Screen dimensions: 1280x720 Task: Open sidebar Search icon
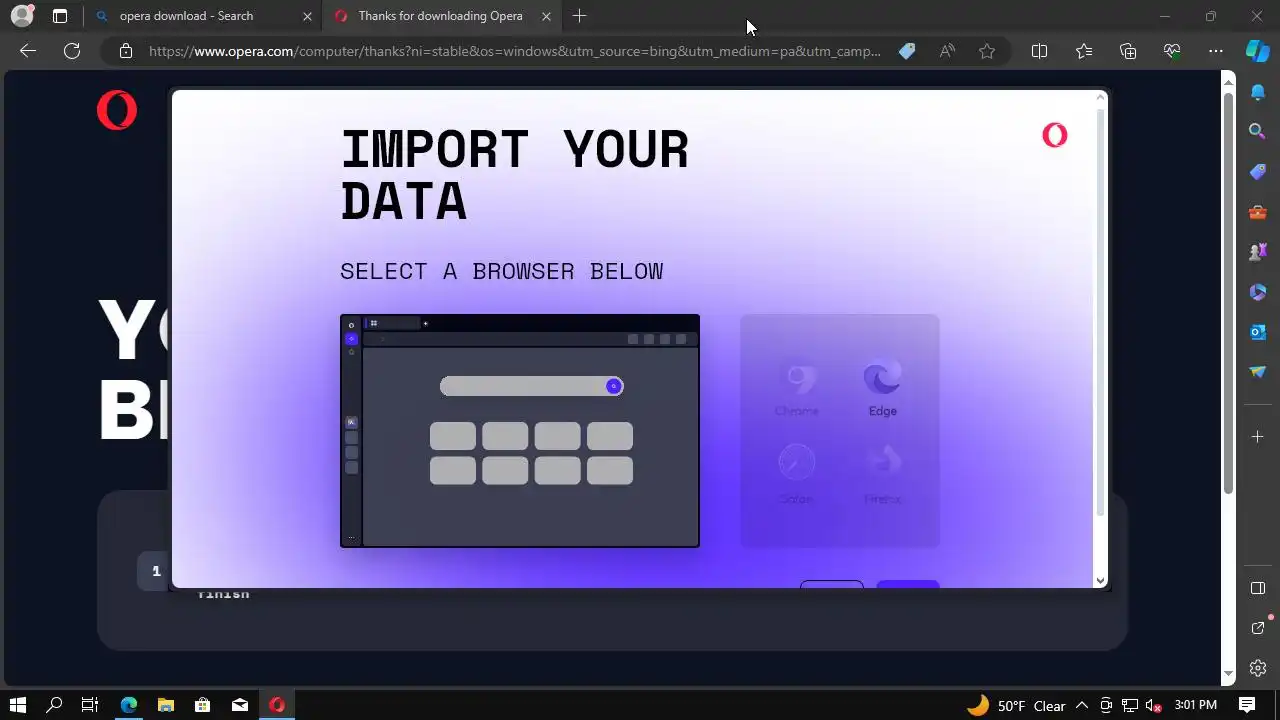[1258, 131]
